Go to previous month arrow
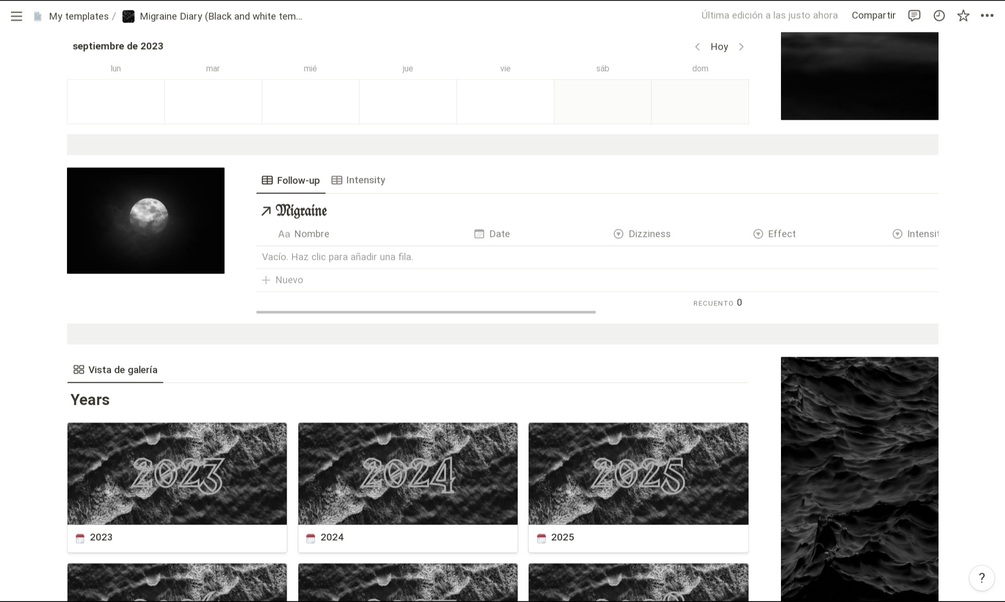The width and height of the screenshot is (1005, 602). 697,47
